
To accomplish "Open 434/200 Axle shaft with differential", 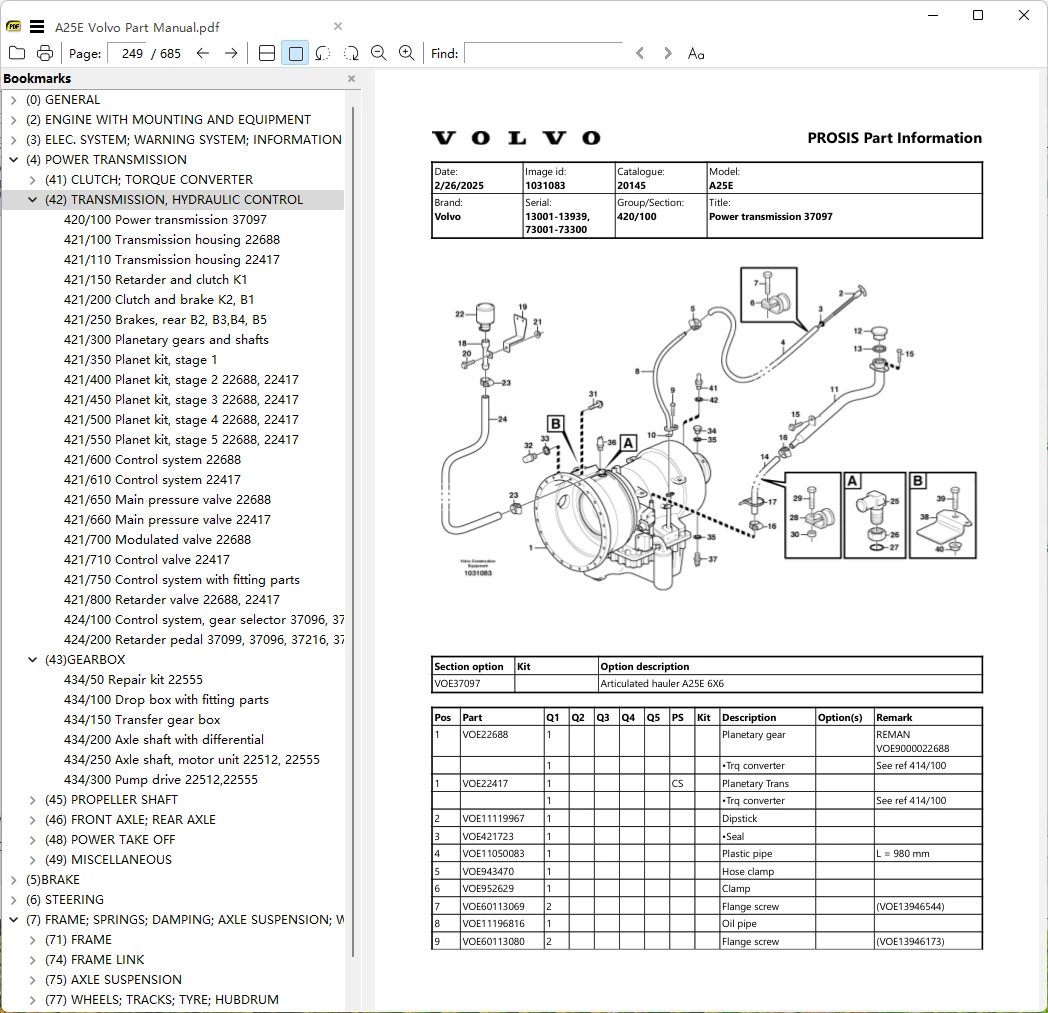I will 164,740.
